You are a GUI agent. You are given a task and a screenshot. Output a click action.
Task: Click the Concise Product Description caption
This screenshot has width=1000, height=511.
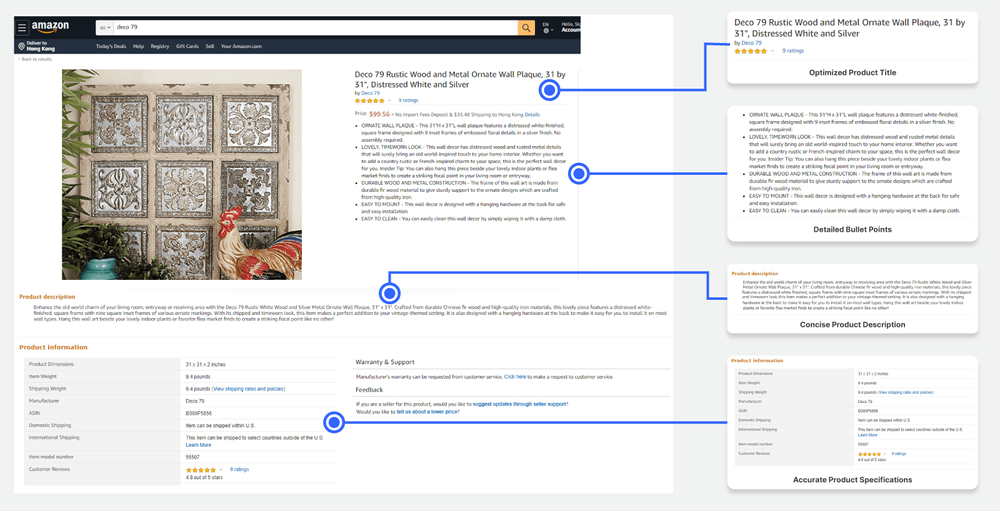852,325
